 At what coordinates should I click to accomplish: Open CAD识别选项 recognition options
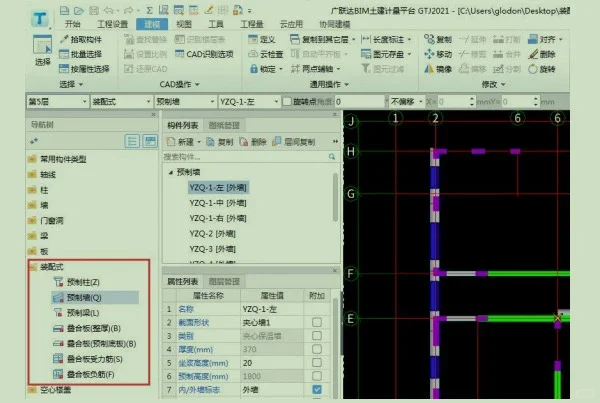(x=204, y=54)
